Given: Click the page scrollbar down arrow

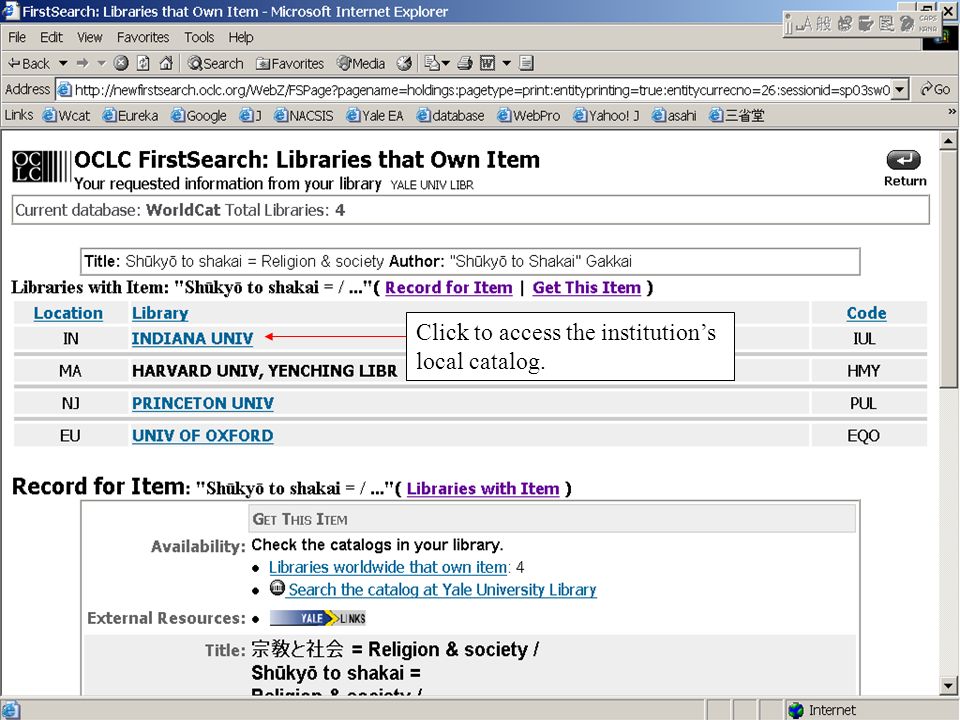Looking at the screenshot, I should pyautogui.click(x=948, y=686).
